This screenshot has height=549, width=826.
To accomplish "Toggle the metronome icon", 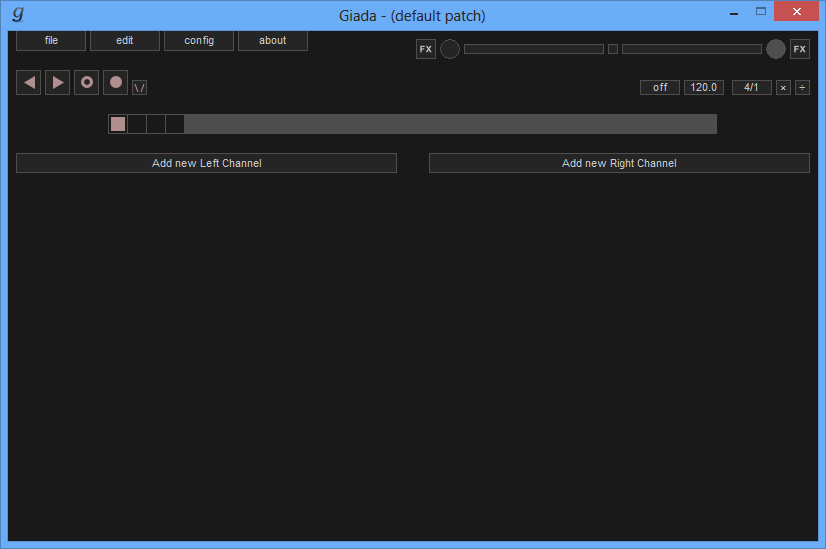I will pos(140,87).
